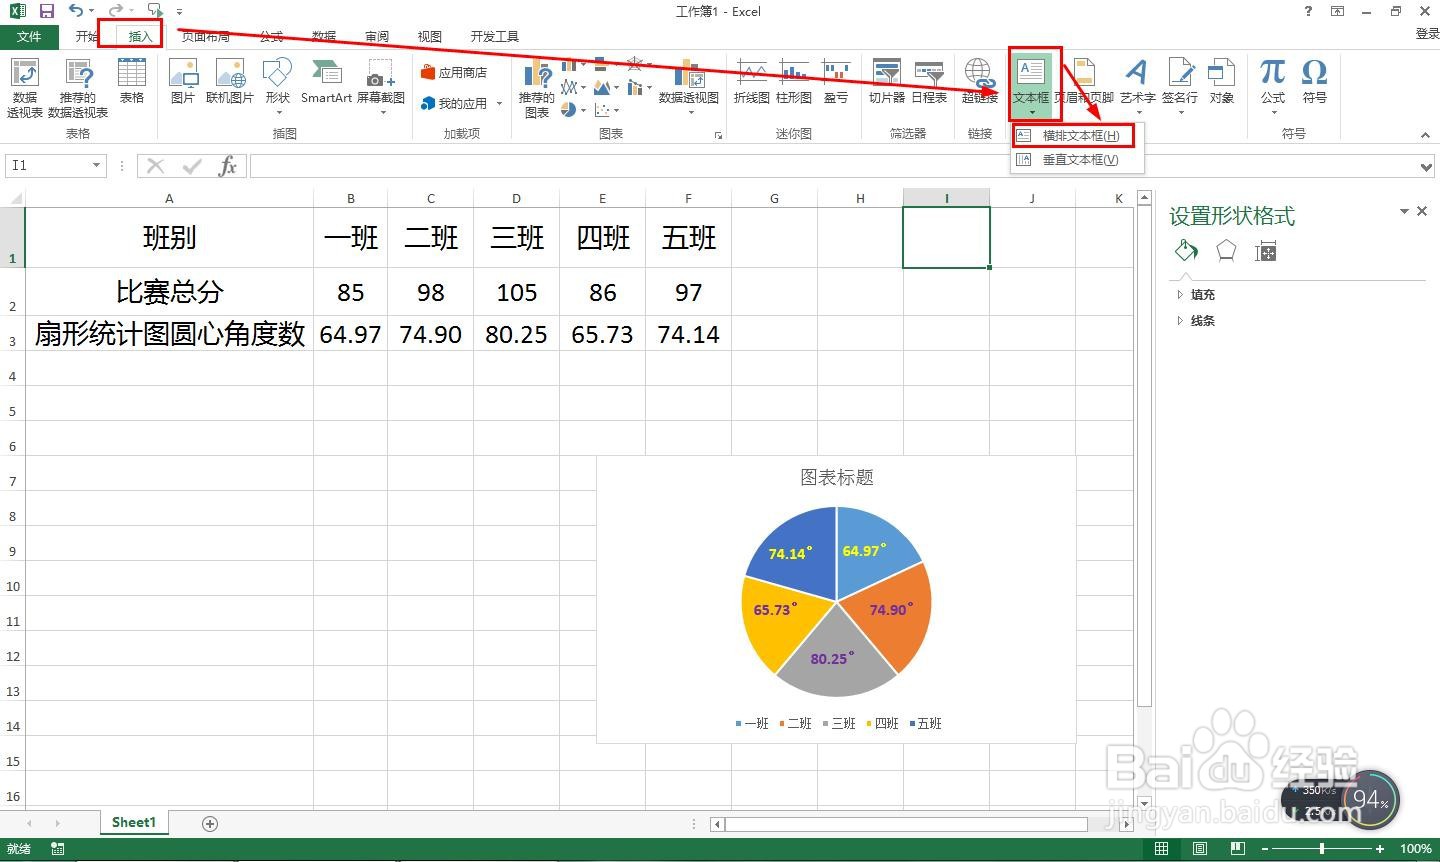Image resolution: width=1440 pixels, height=862 pixels.
Task: Insert a 表格 table
Action: (132, 81)
